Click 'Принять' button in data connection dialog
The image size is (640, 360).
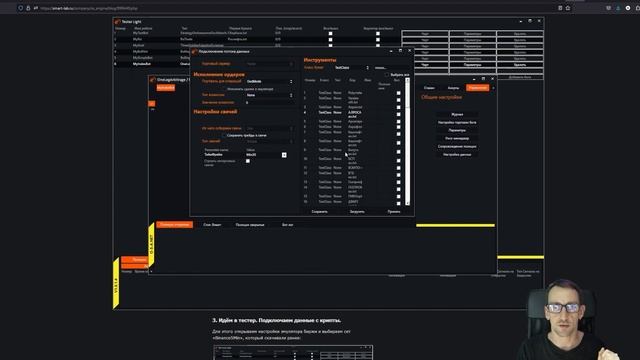point(394,212)
